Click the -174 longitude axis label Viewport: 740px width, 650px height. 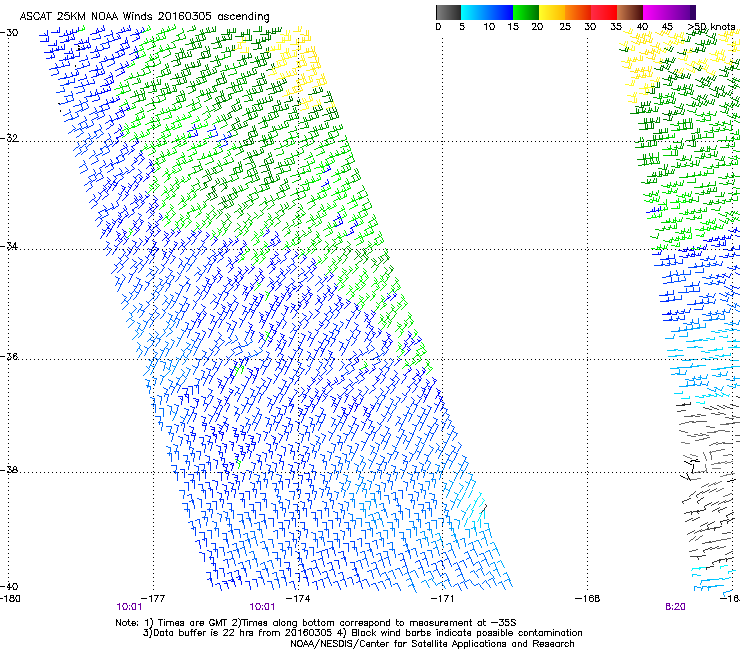pyautogui.click(x=298, y=598)
